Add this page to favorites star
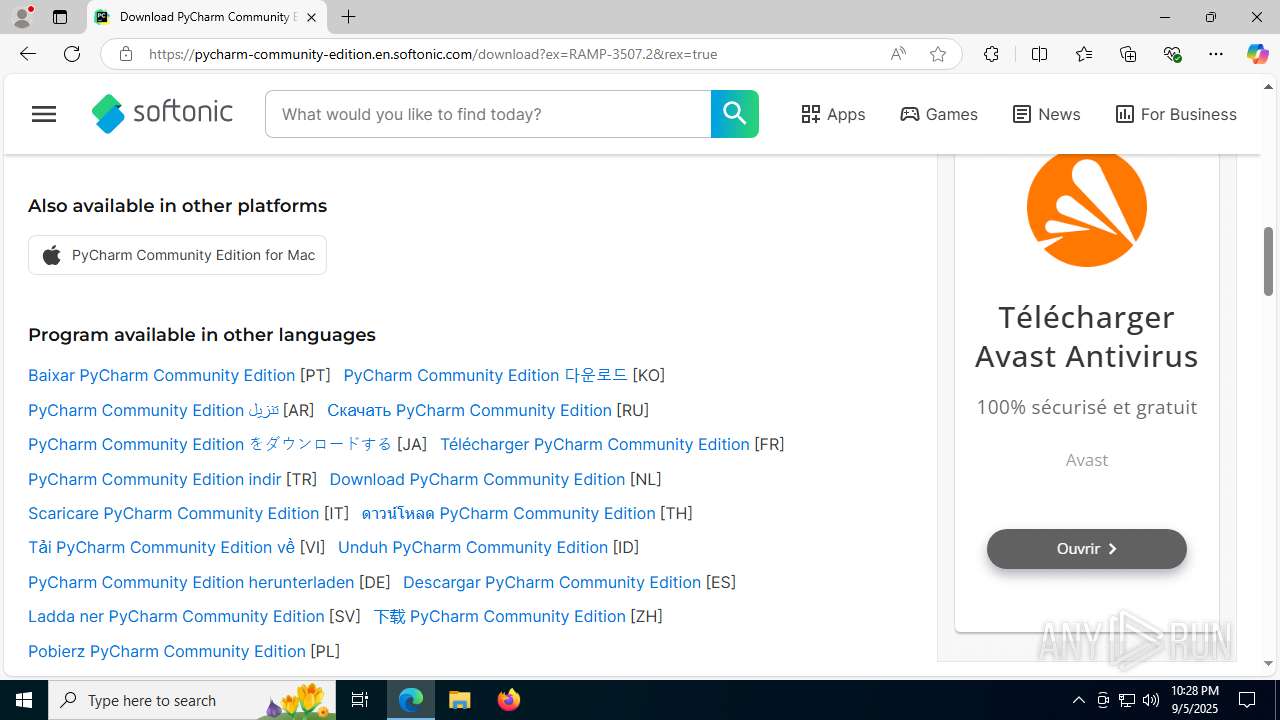Image resolution: width=1280 pixels, height=720 pixels. (938, 54)
